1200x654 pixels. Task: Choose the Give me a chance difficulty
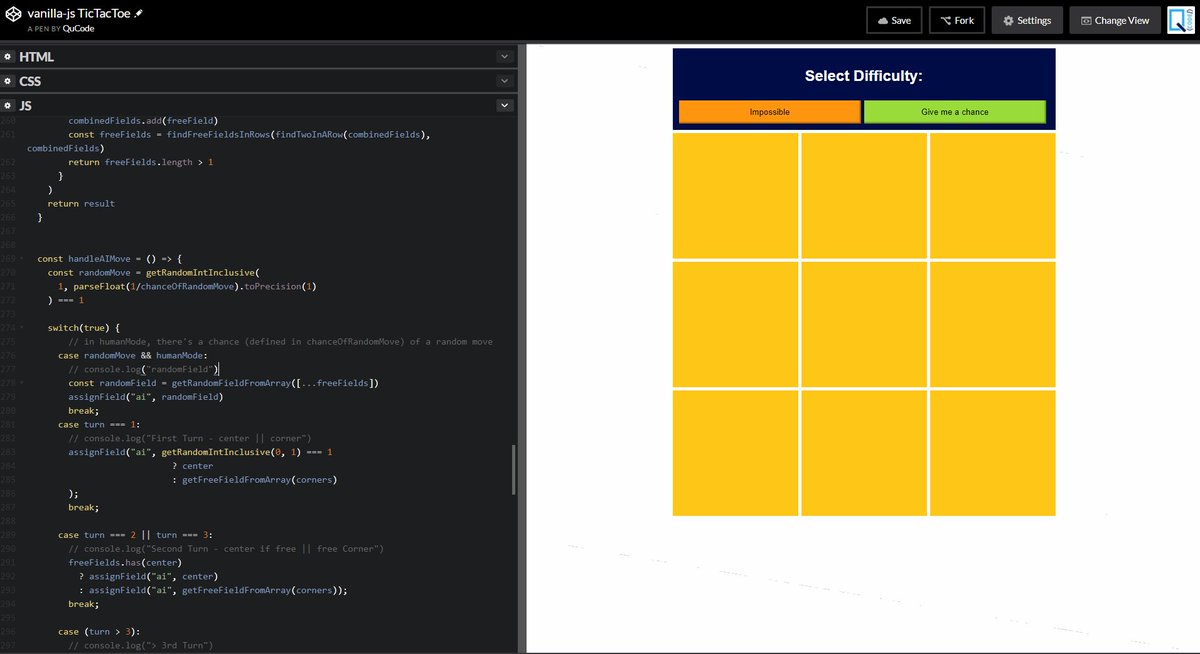tap(954, 112)
